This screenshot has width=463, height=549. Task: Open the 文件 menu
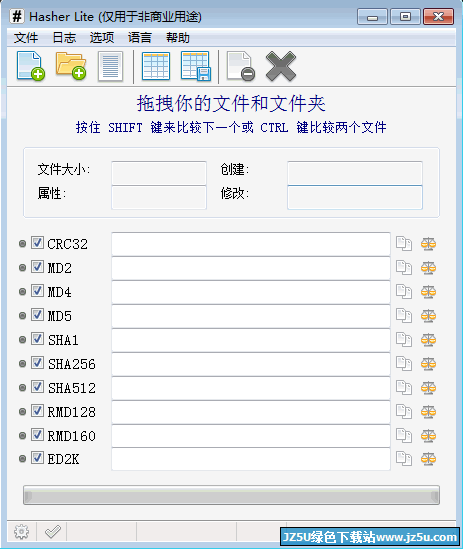click(26, 37)
